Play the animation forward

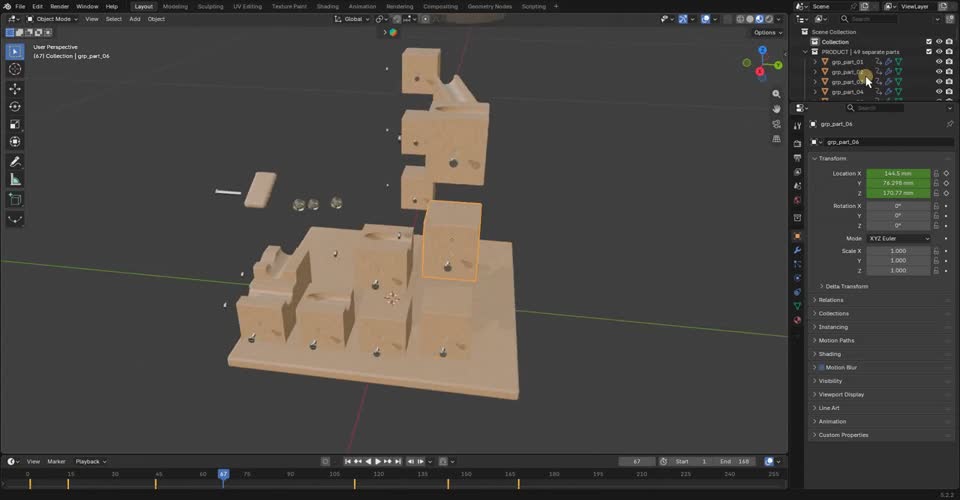pyautogui.click(x=378, y=461)
